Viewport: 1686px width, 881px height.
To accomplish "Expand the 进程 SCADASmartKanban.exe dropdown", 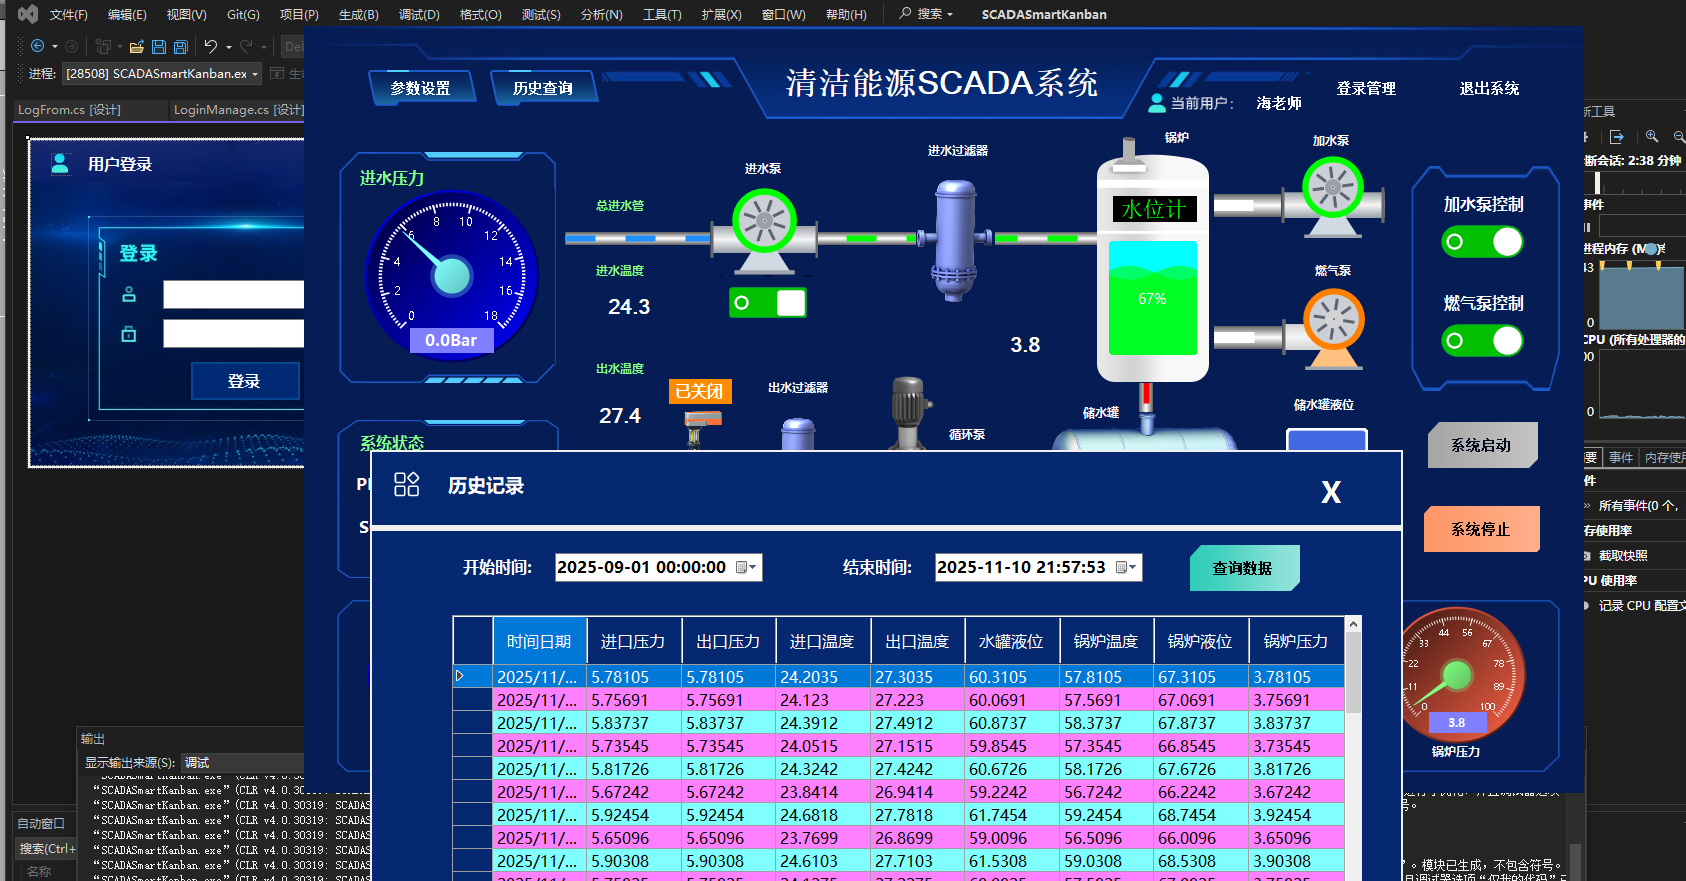I will [255, 74].
